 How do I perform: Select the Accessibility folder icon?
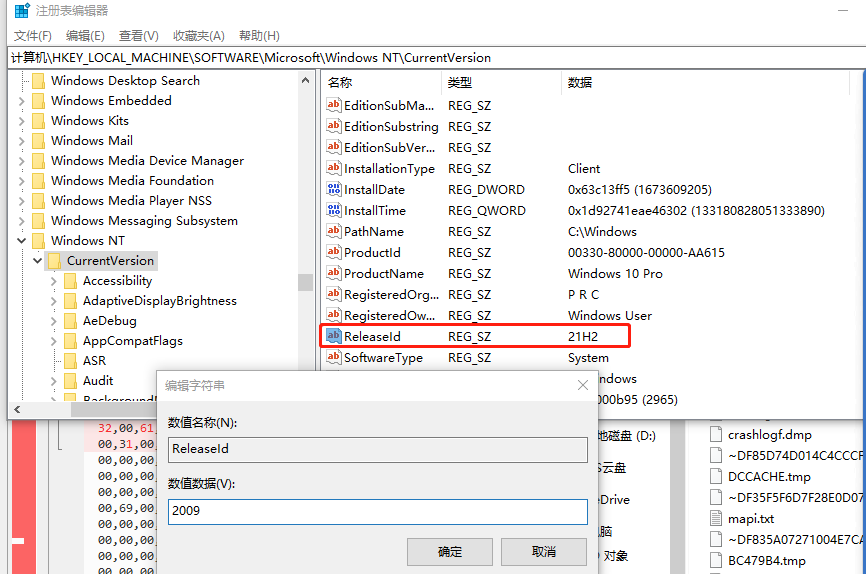(71, 281)
